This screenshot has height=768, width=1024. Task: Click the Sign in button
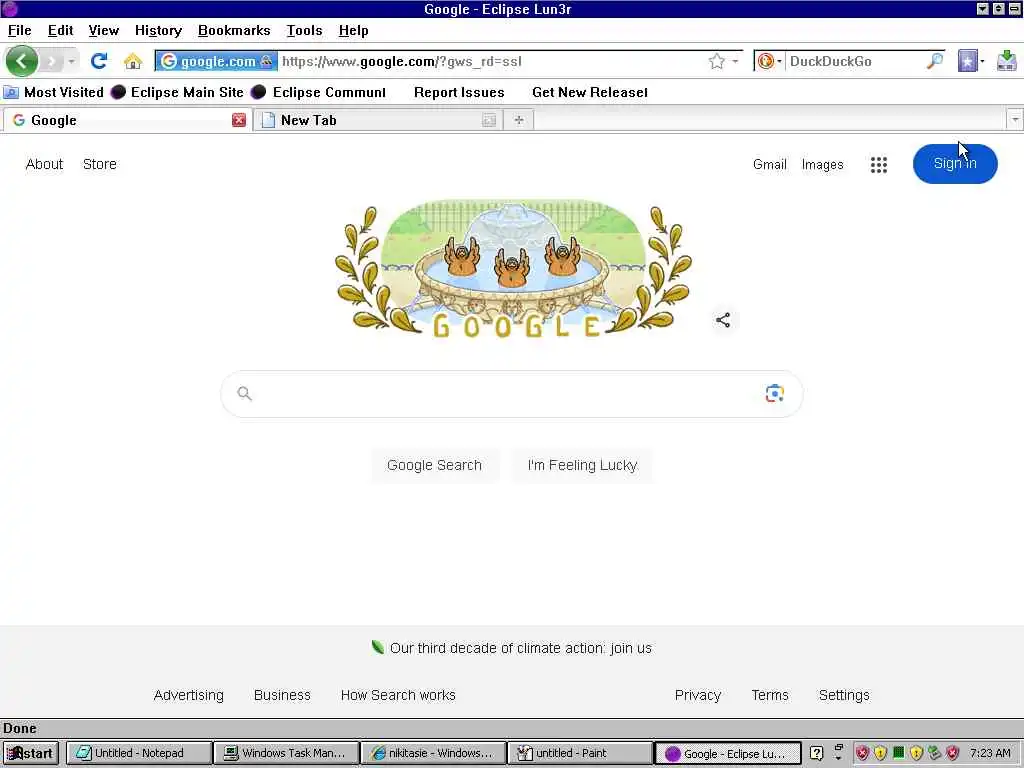click(x=955, y=164)
